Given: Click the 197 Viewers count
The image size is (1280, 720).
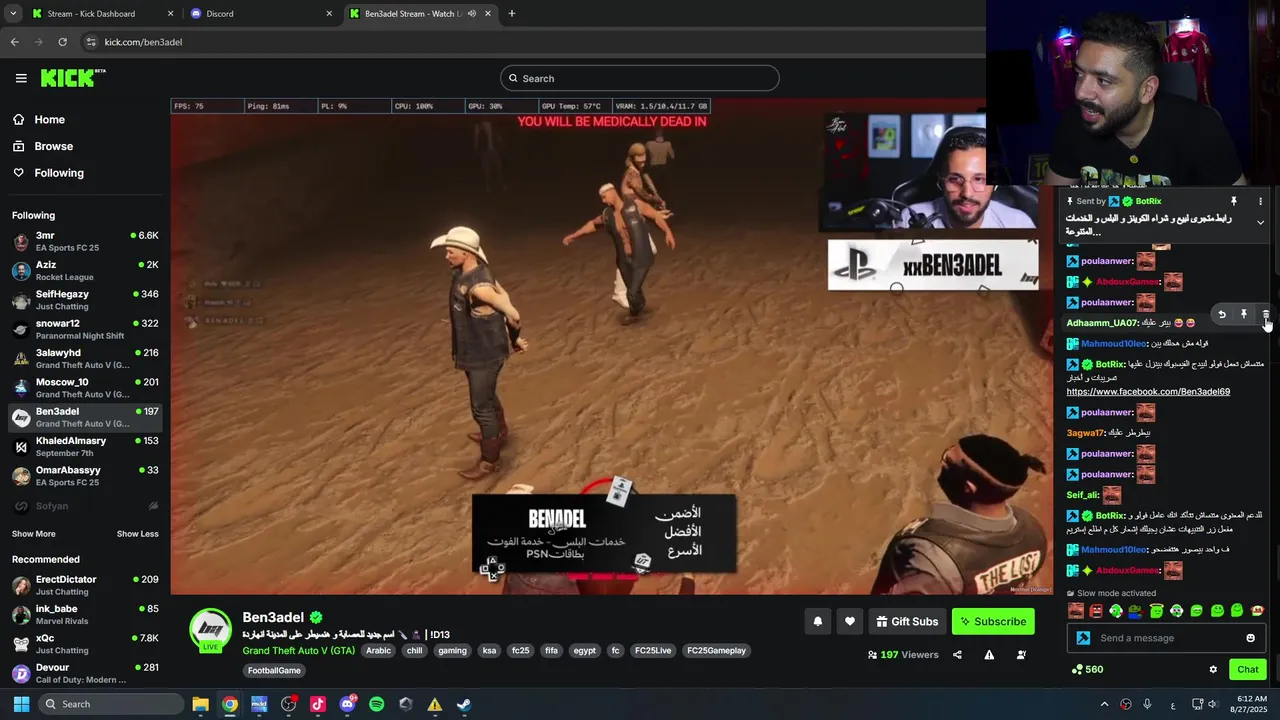Looking at the screenshot, I should [x=903, y=655].
